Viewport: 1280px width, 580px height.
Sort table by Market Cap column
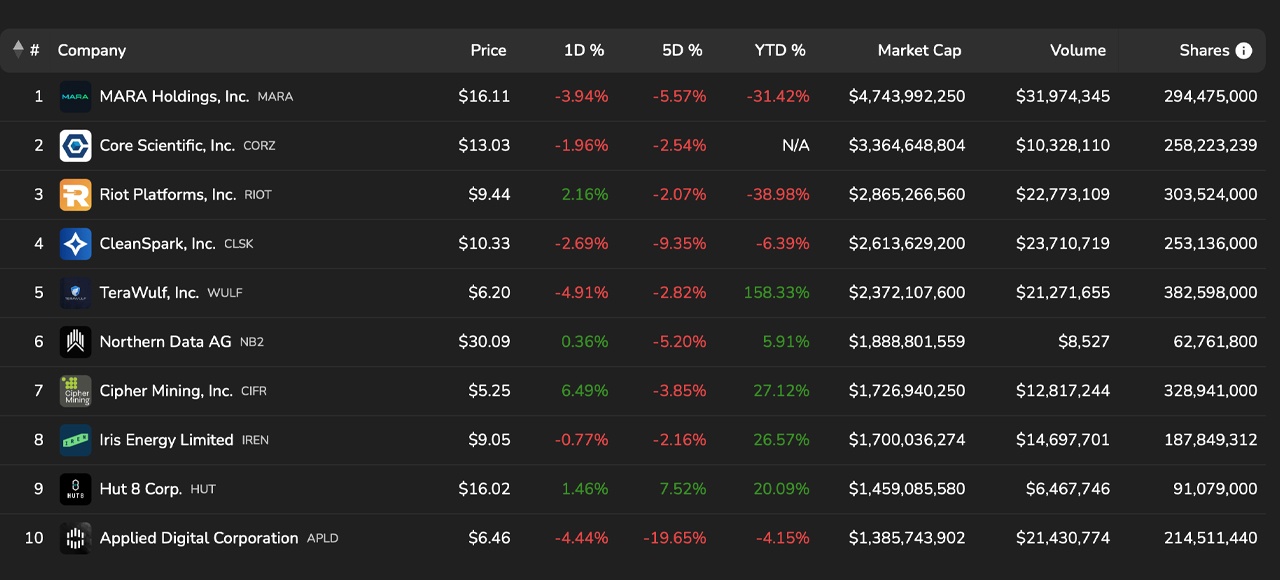(919, 51)
